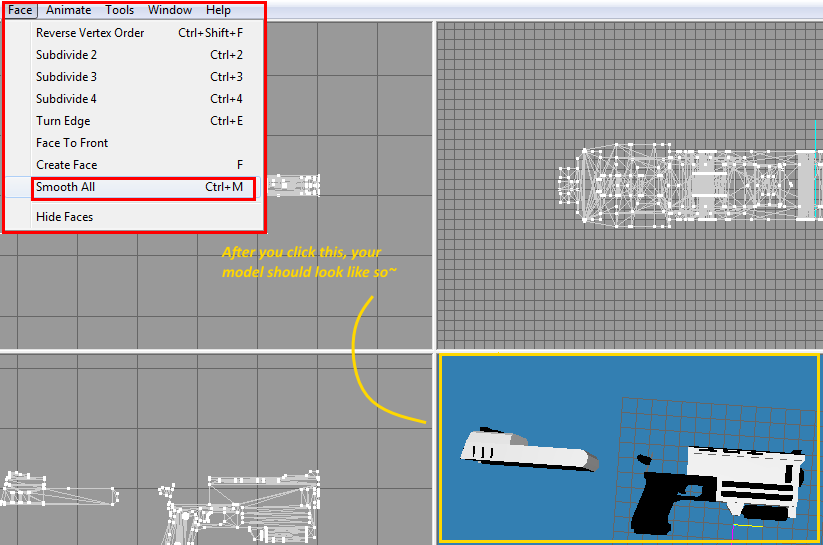Open the Animate menu
Image resolution: width=823 pixels, height=545 pixels.
[68, 10]
